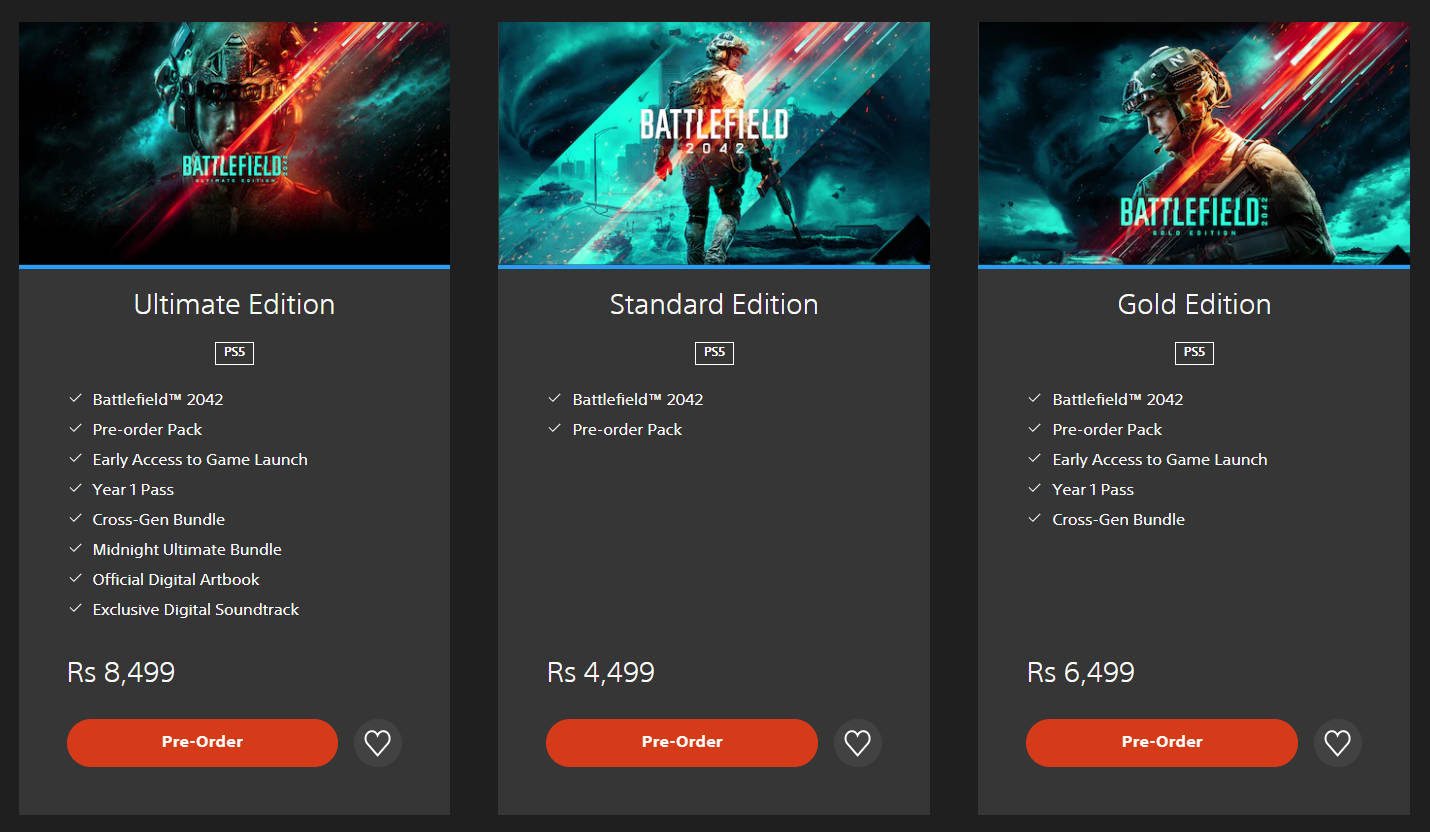The image size is (1430, 832).
Task: Open the Battlefield 2042 Ultimate Edition cover image
Action: pos(234,143)
